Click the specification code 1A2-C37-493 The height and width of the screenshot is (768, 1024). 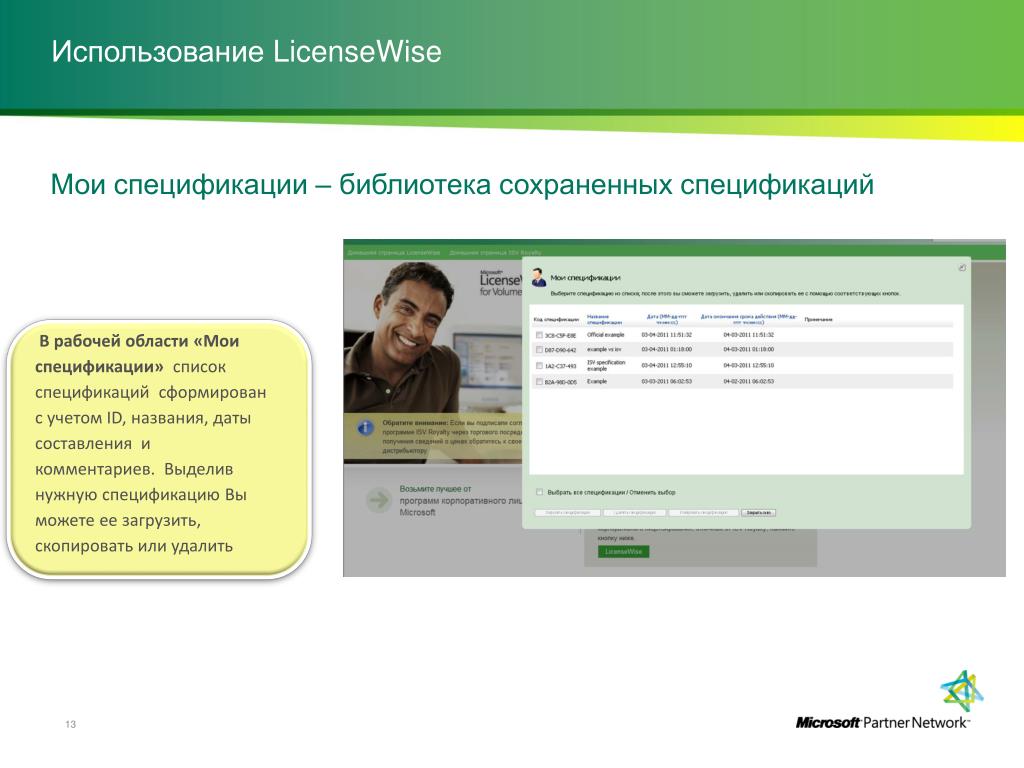pos(560,366)
